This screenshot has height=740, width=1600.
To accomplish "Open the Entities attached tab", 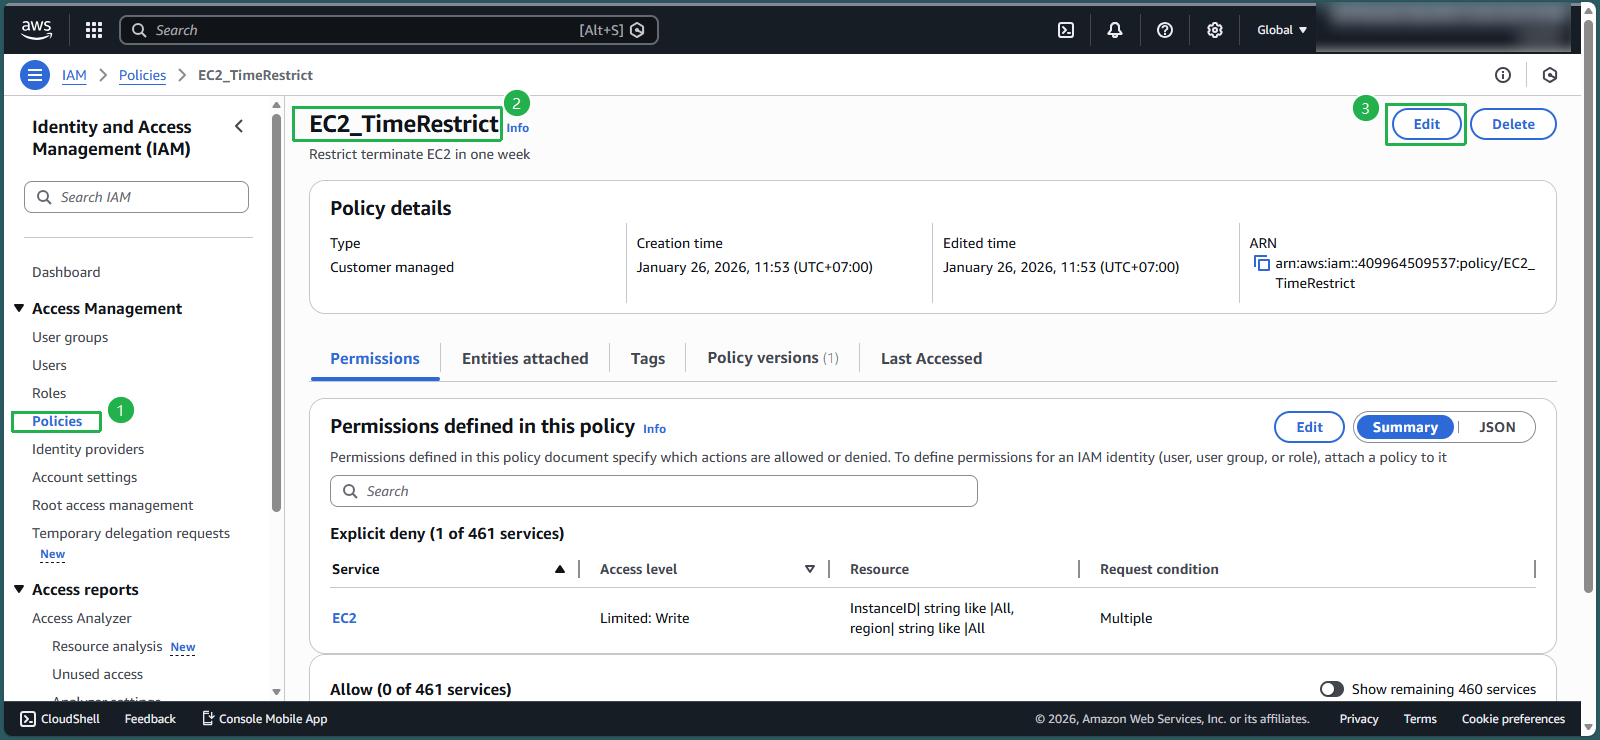I will 525,359.
